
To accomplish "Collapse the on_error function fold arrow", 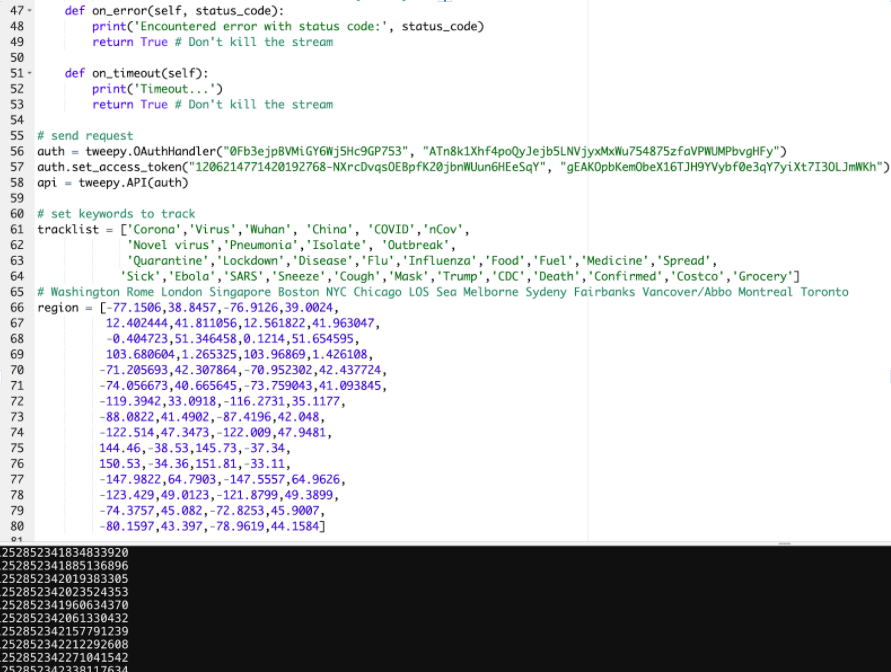I will [x=30, y=11].
